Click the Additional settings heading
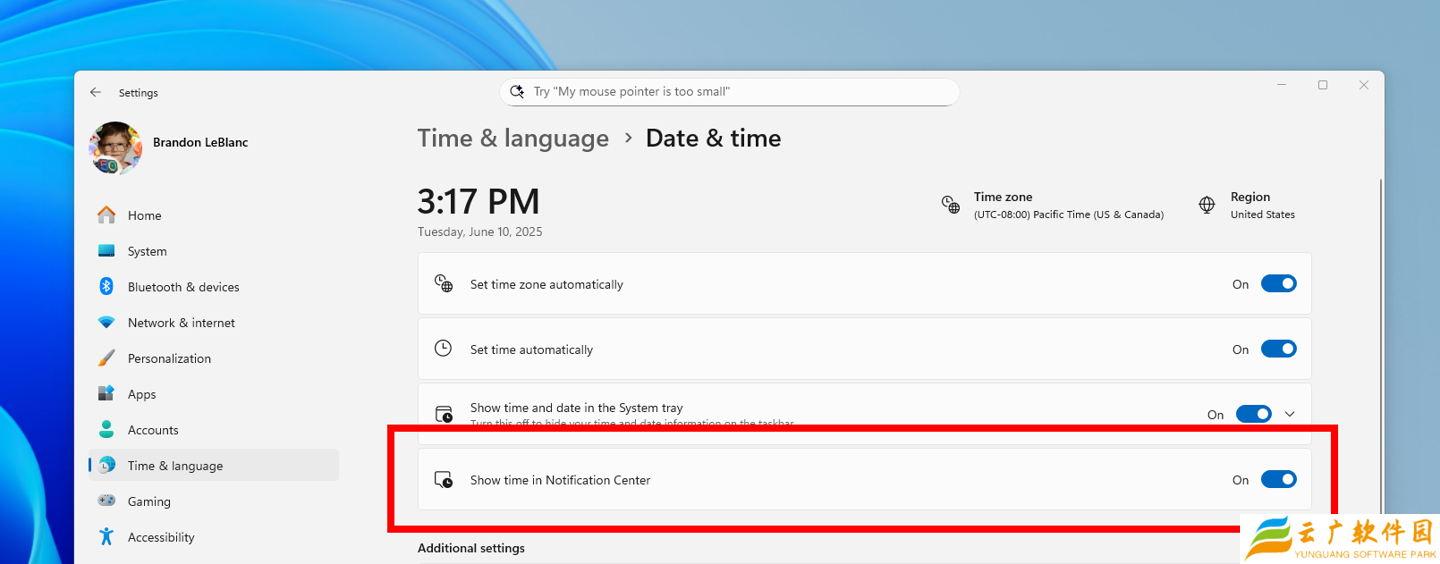1440x564 pixels. coord(471,548)
